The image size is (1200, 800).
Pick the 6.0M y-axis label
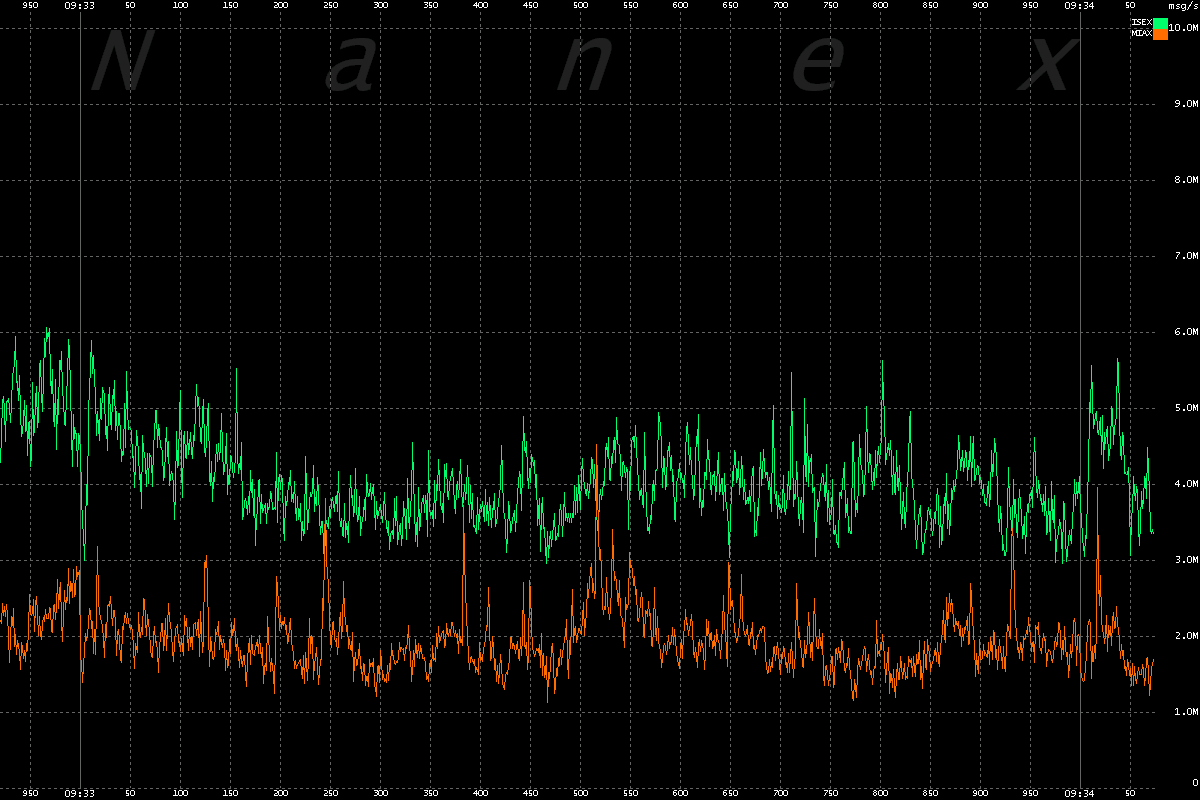(x=1186, y=332)
